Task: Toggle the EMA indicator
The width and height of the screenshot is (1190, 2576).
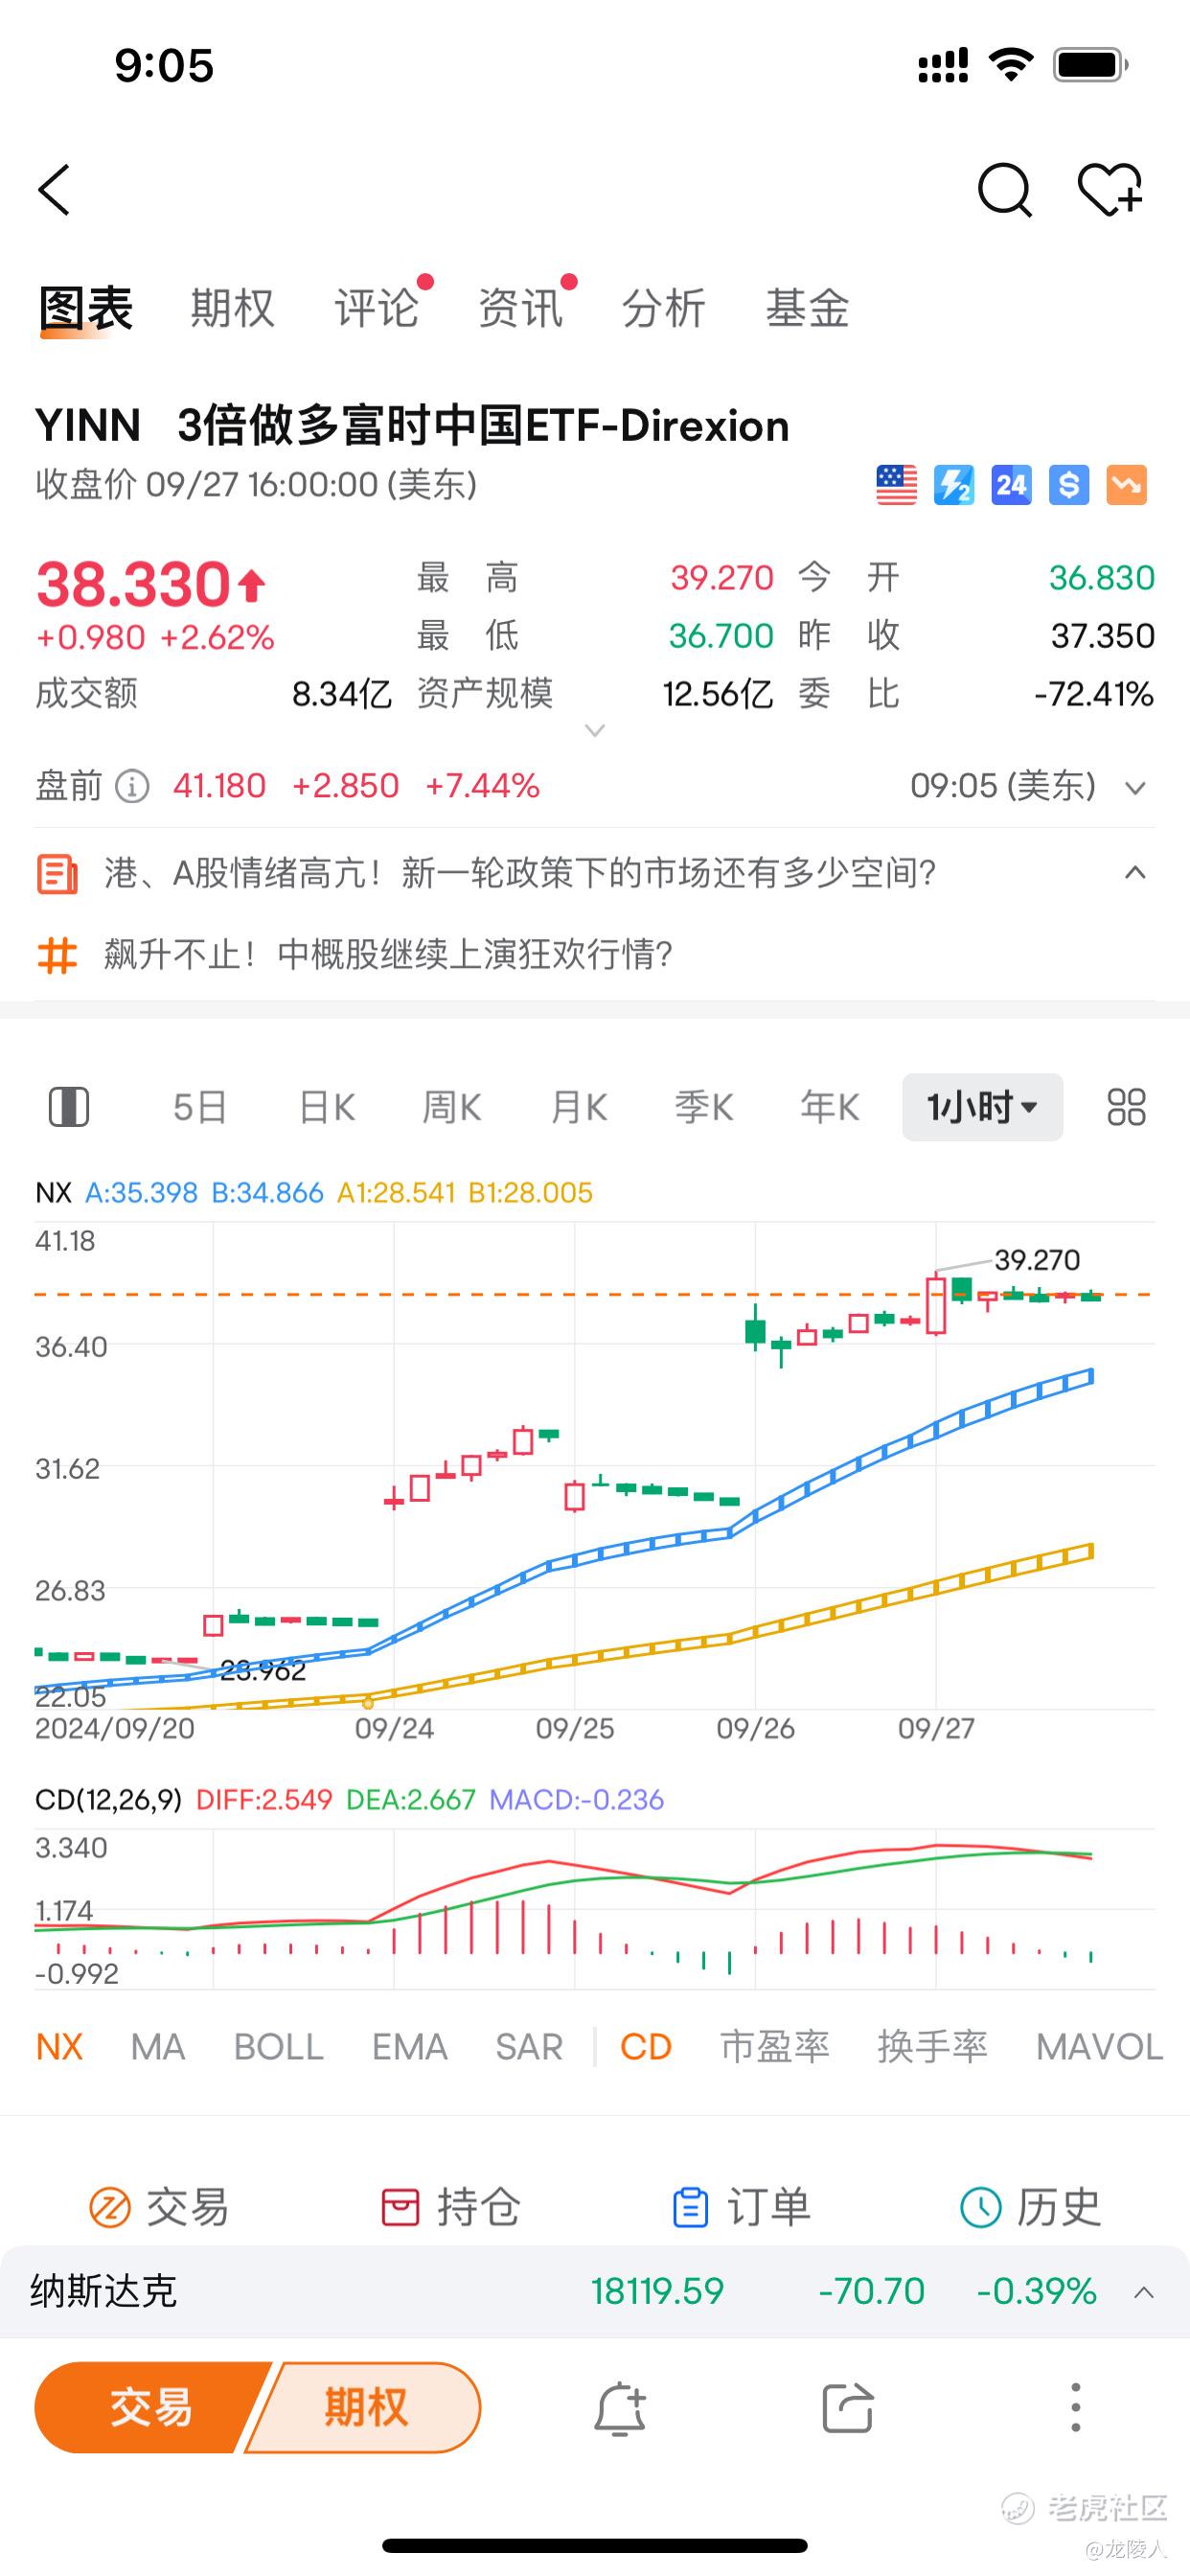Action: tap(409, 2046)
